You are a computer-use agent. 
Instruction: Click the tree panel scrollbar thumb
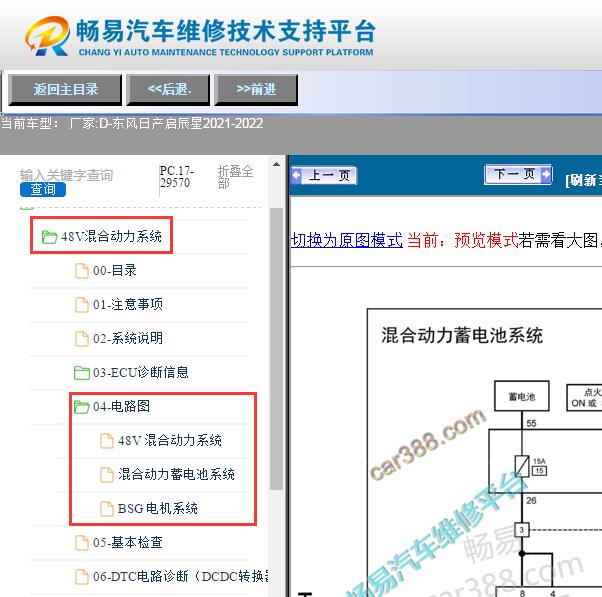[276, 349]
